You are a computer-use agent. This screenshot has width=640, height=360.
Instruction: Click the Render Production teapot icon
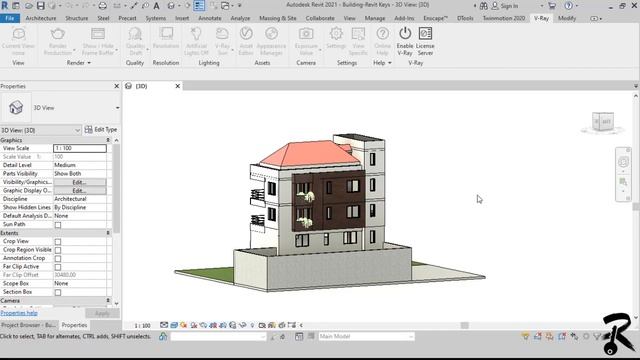tap(58, 33)
